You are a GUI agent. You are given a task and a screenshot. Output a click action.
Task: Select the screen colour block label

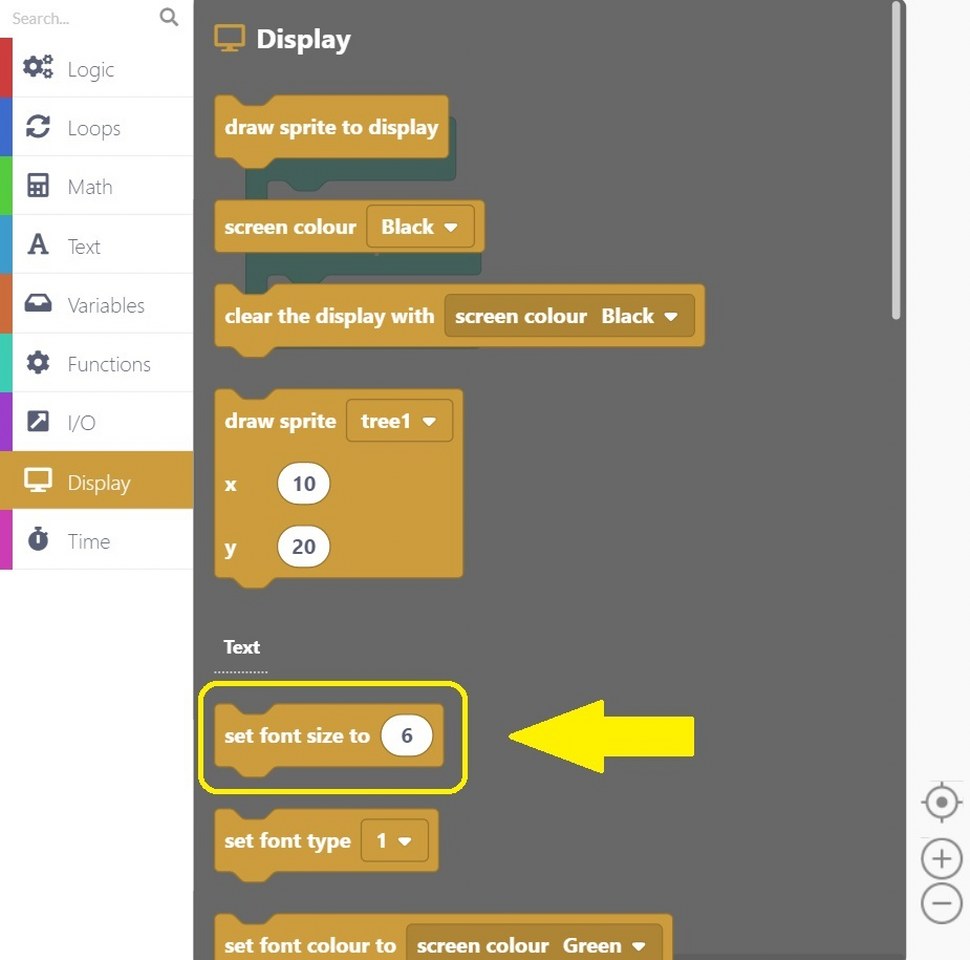point(290,227)
